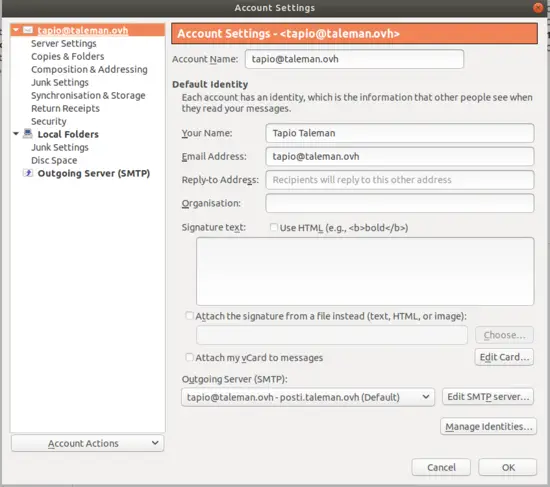
Task: Open Security settings
Action: click(x=49, y=121)
